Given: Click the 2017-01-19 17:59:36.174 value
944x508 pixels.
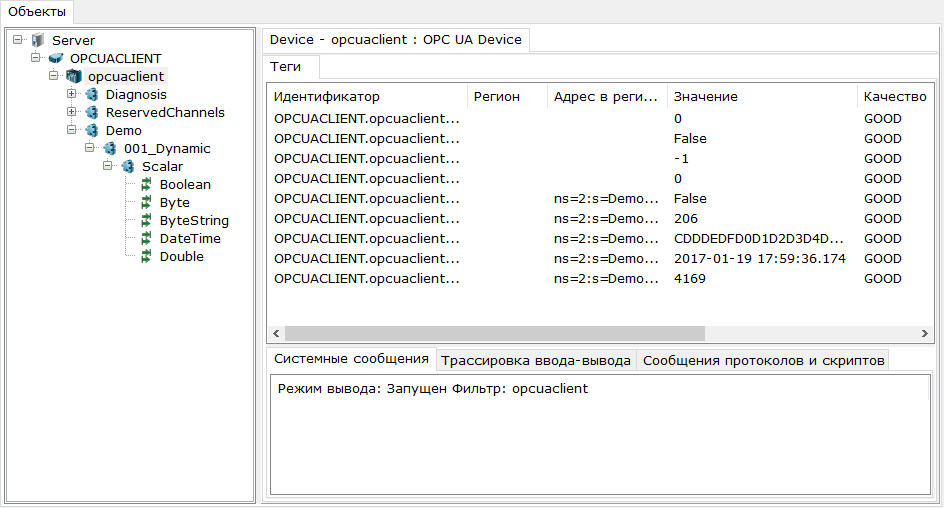Looking at the screenshot, I should tap(760, 259).
